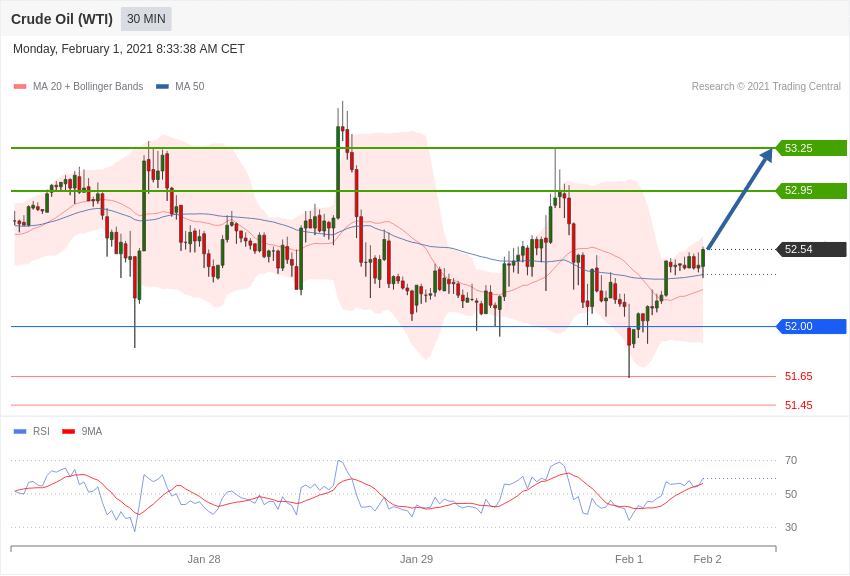Click the red 9MA legend swatch

click(x=69, y=432)
